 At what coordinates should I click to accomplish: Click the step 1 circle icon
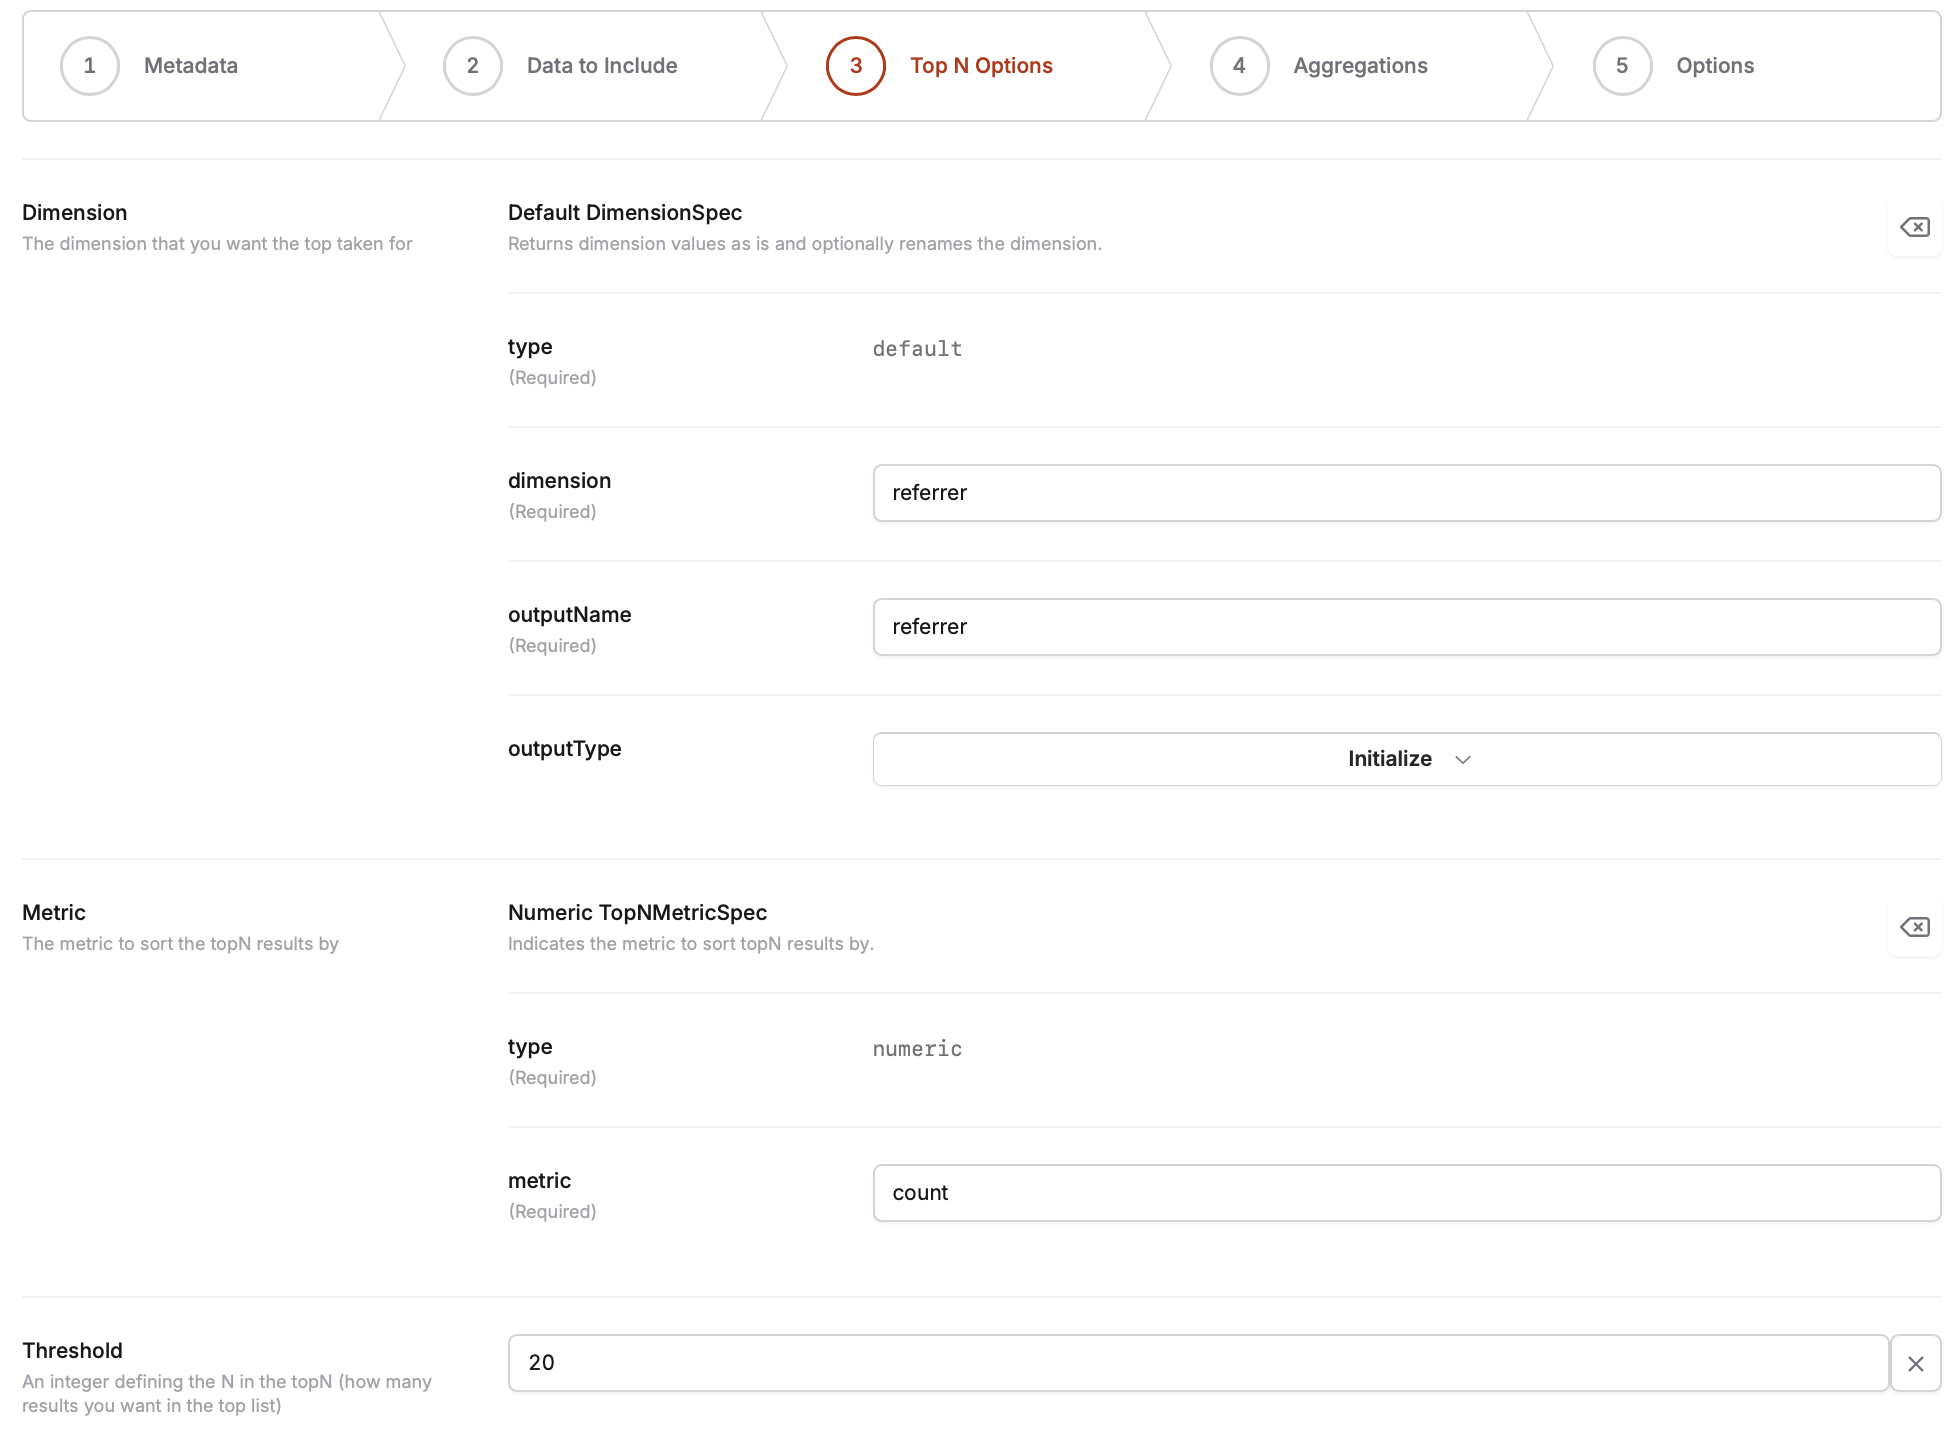[x=90, y=66]
